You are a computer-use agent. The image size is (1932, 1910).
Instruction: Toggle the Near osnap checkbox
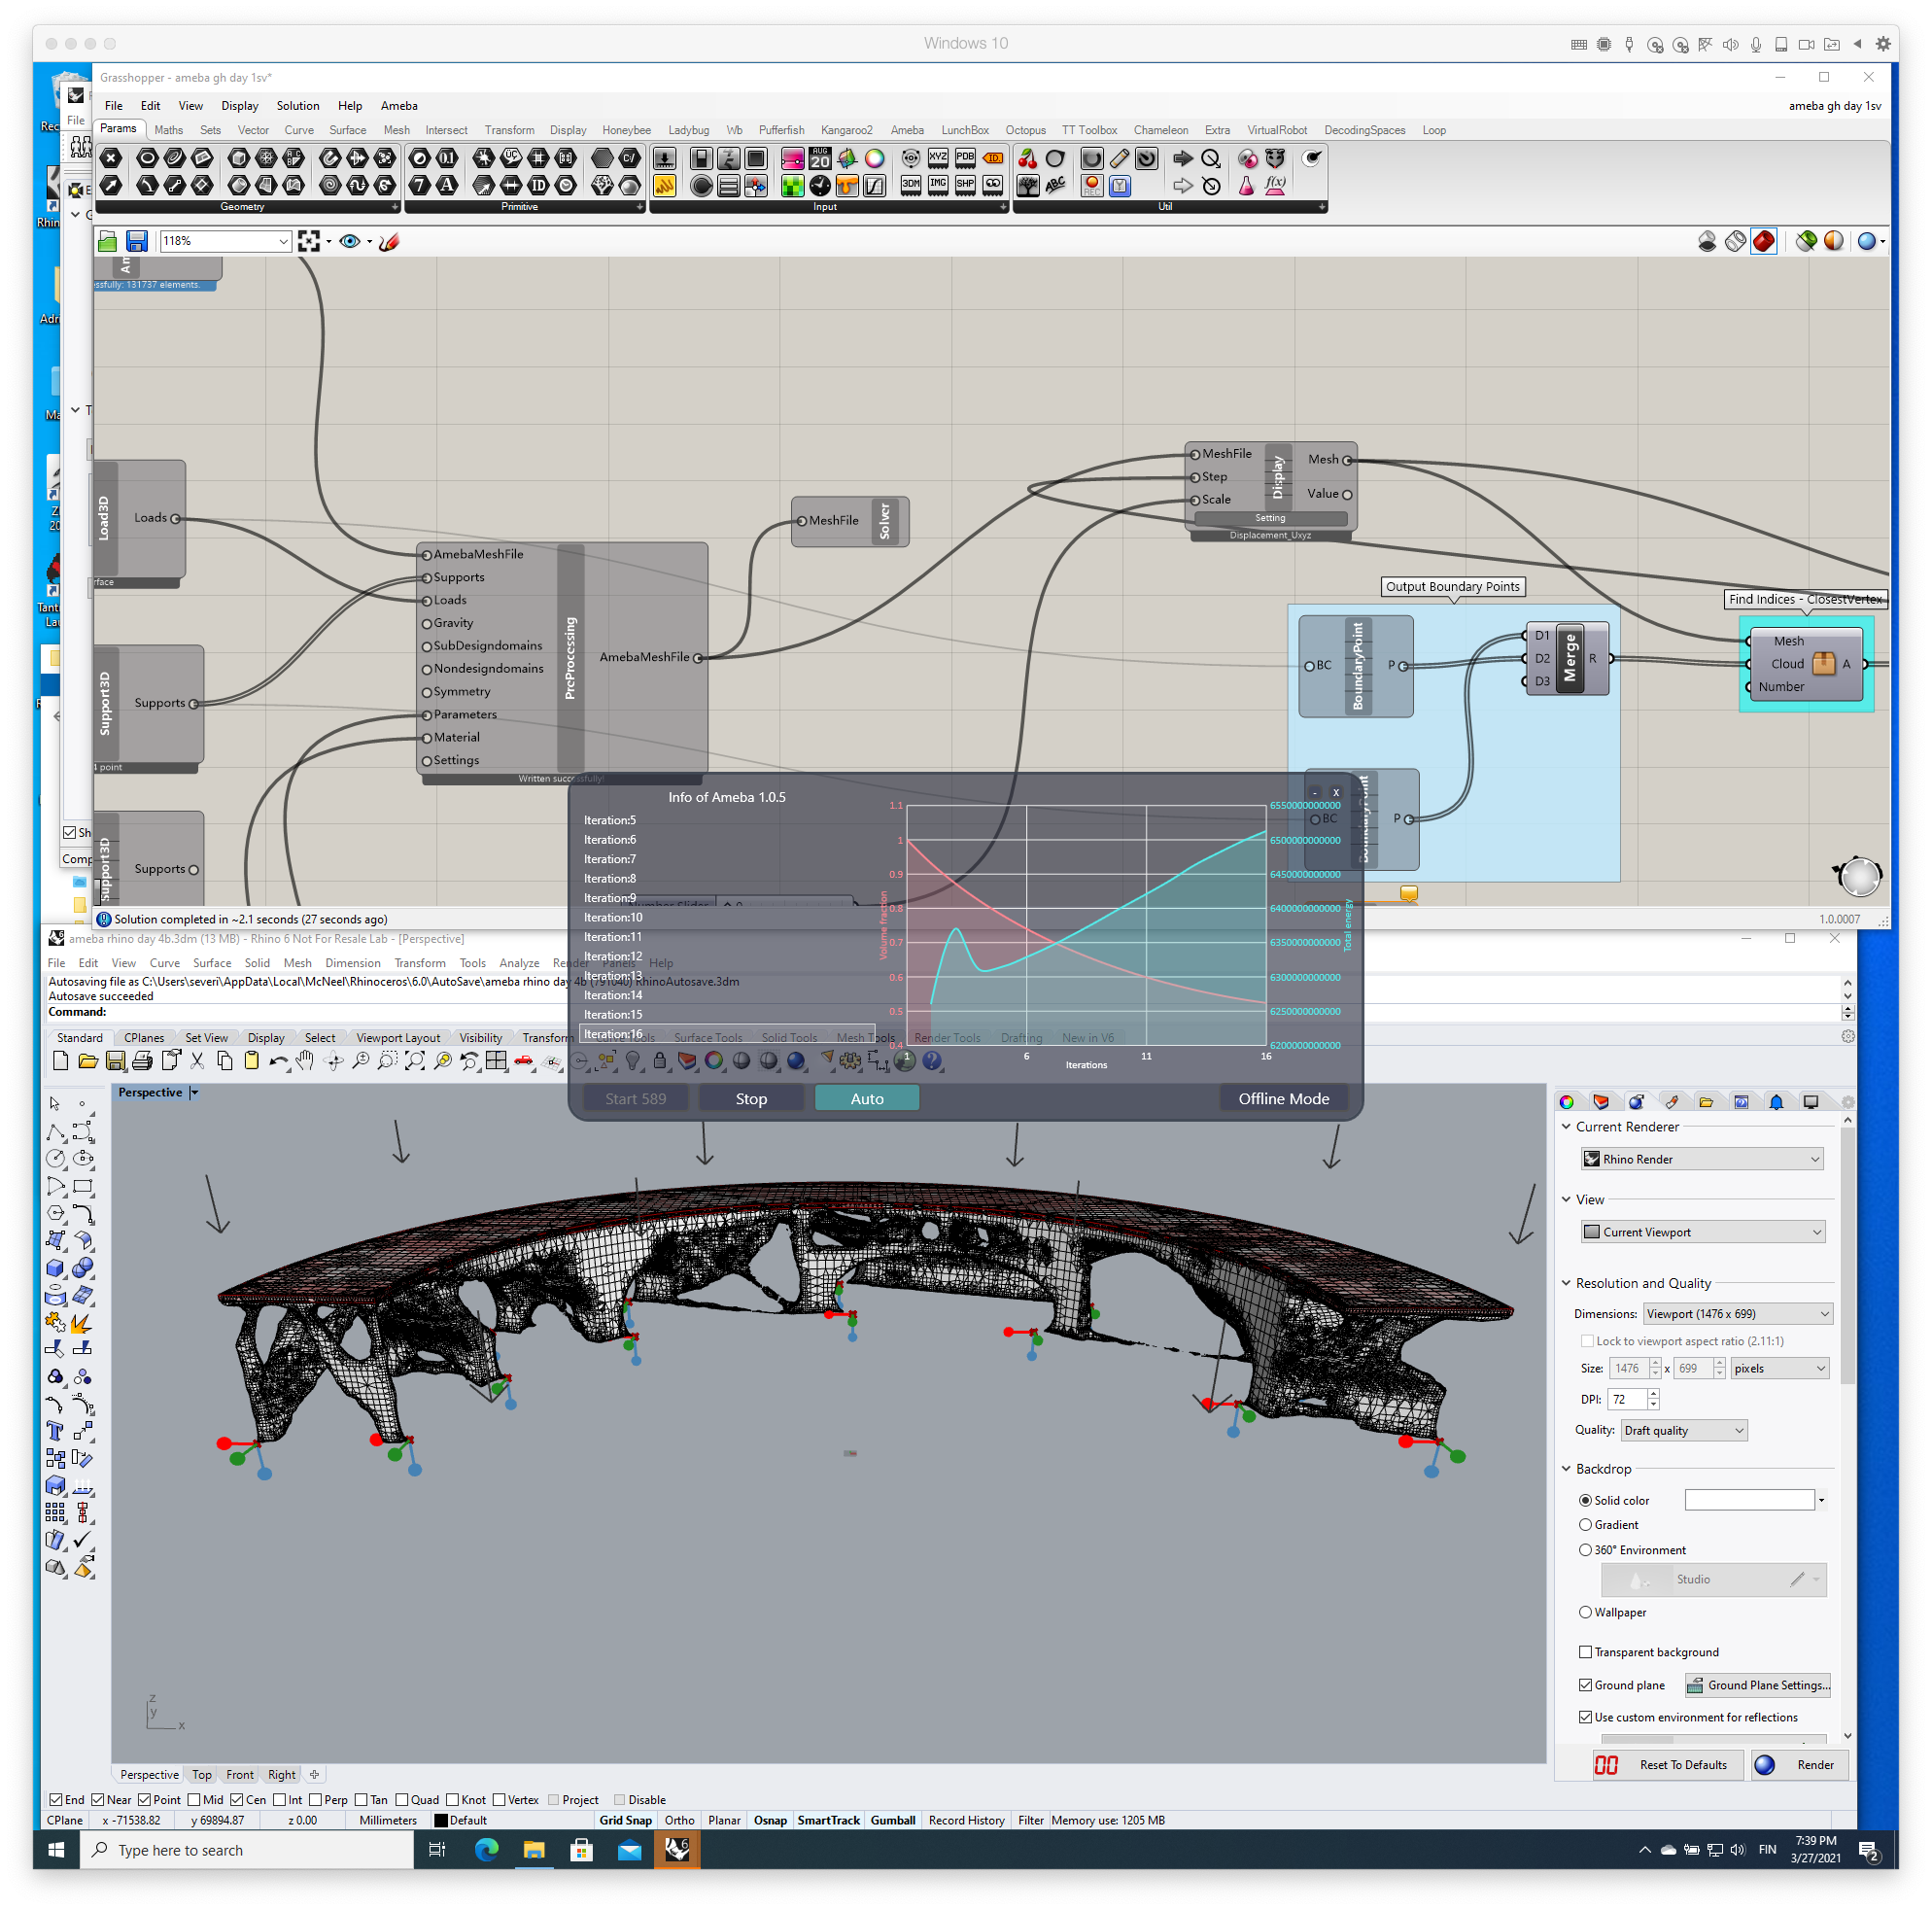[98, 1799]
